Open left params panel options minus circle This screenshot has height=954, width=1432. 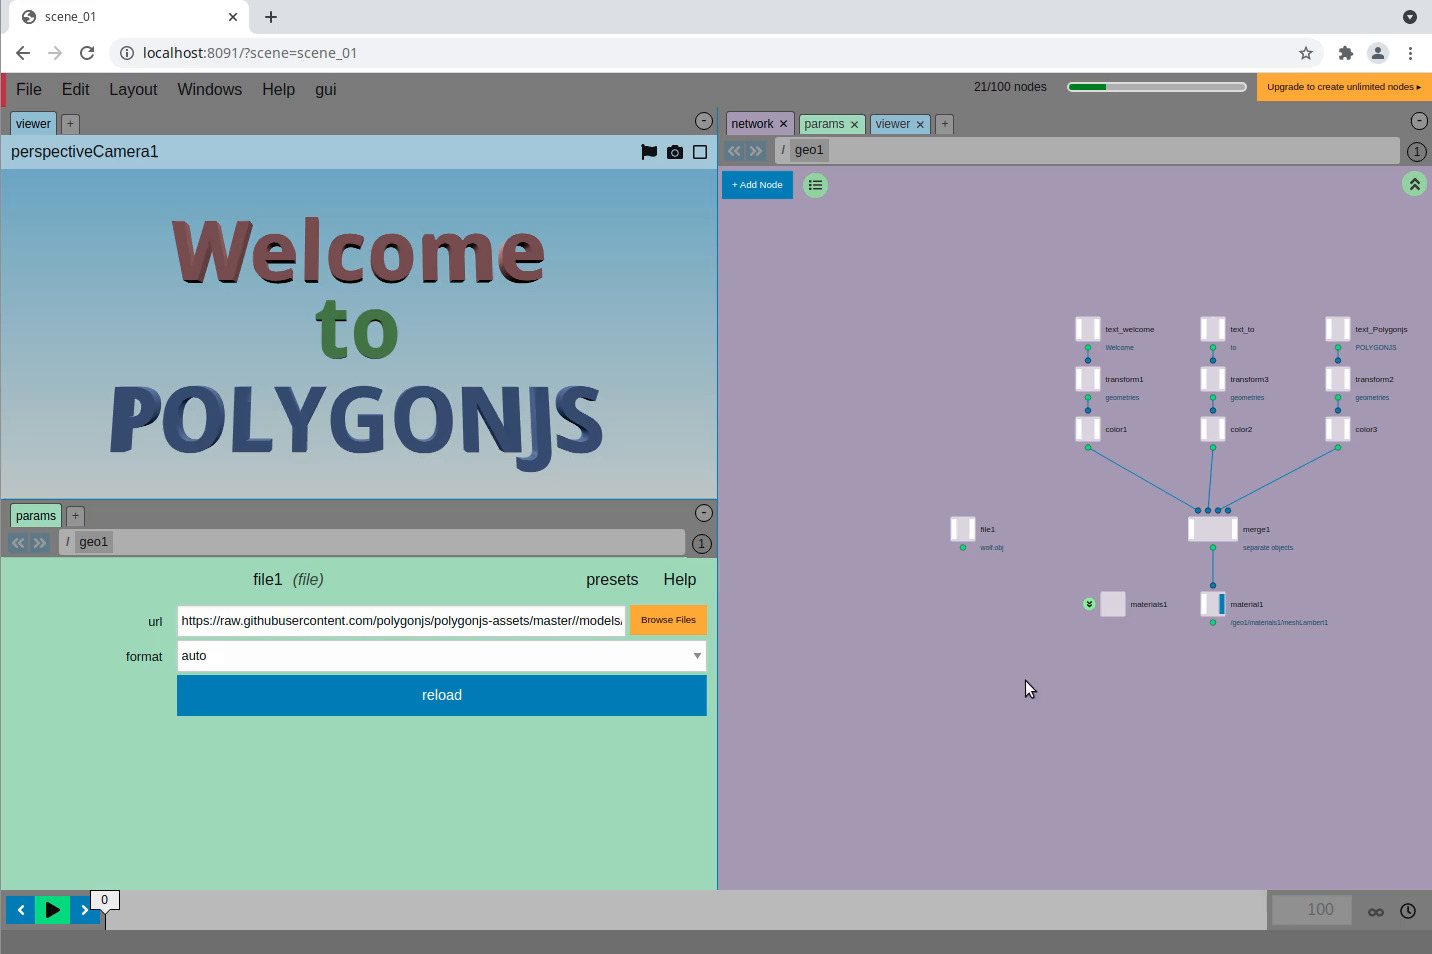click(704, 513)
